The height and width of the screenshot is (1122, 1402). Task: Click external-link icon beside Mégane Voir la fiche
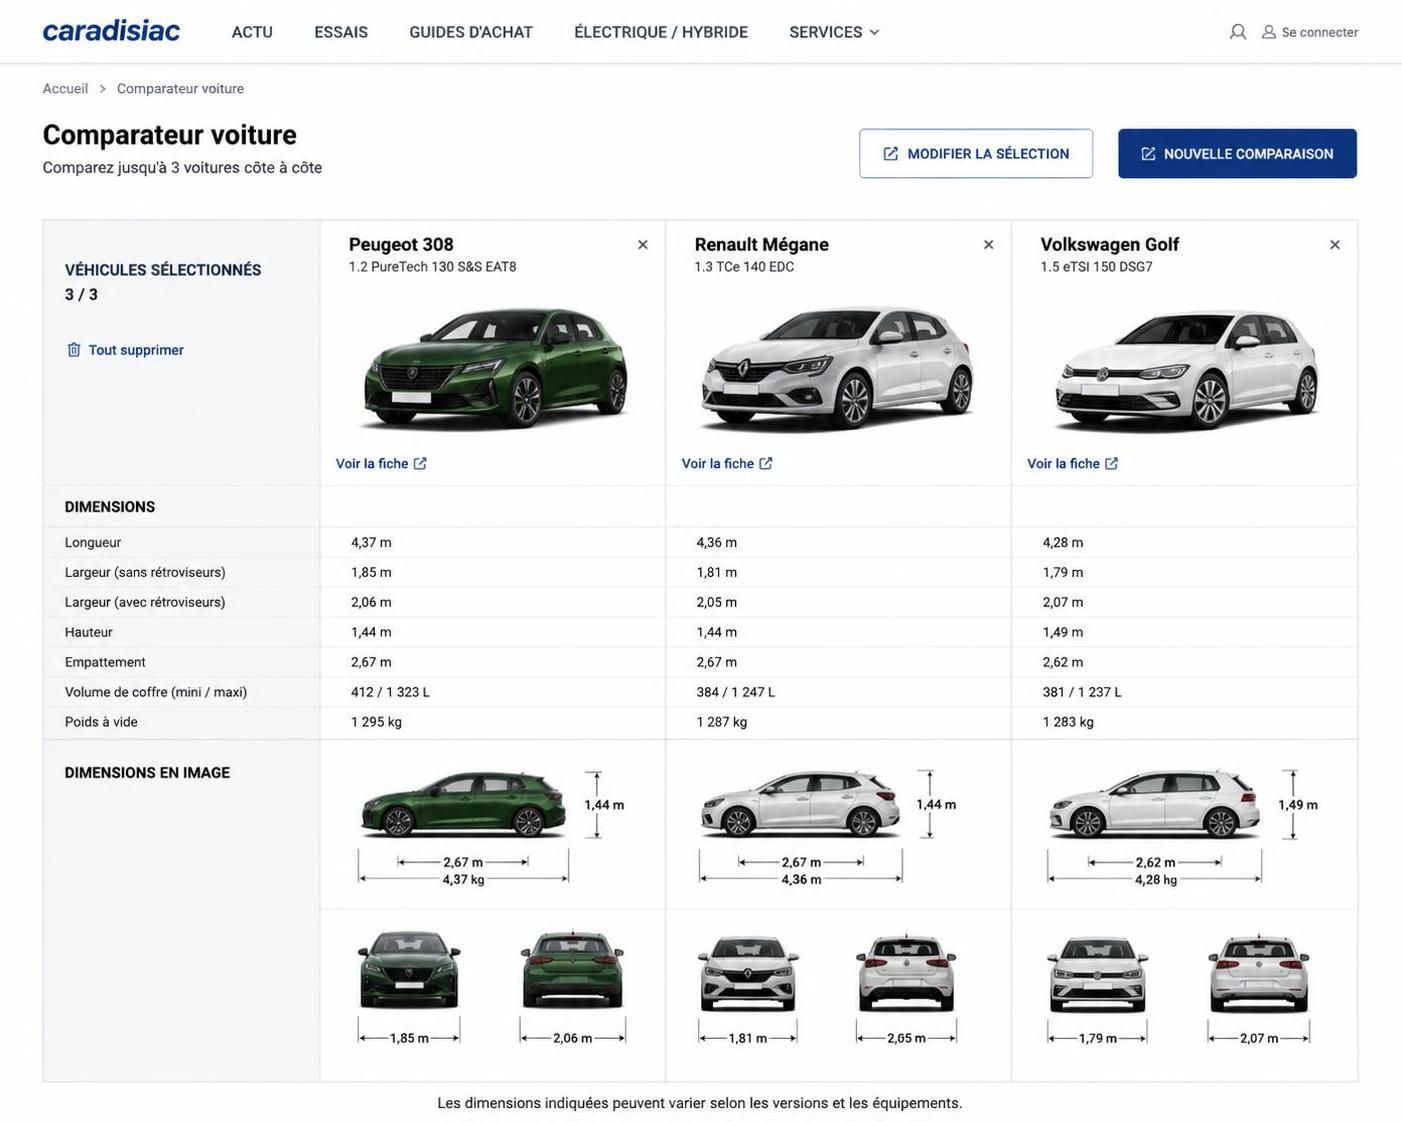766,464
